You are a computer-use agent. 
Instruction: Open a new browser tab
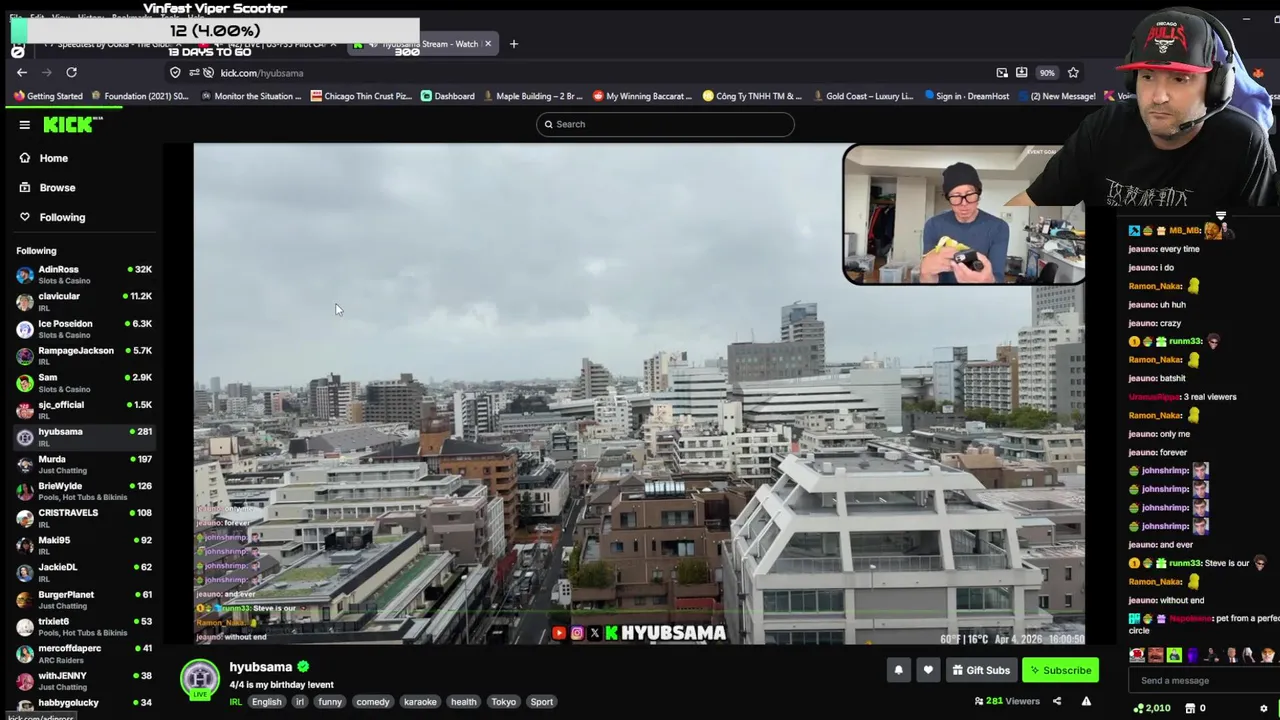(513, 44)
